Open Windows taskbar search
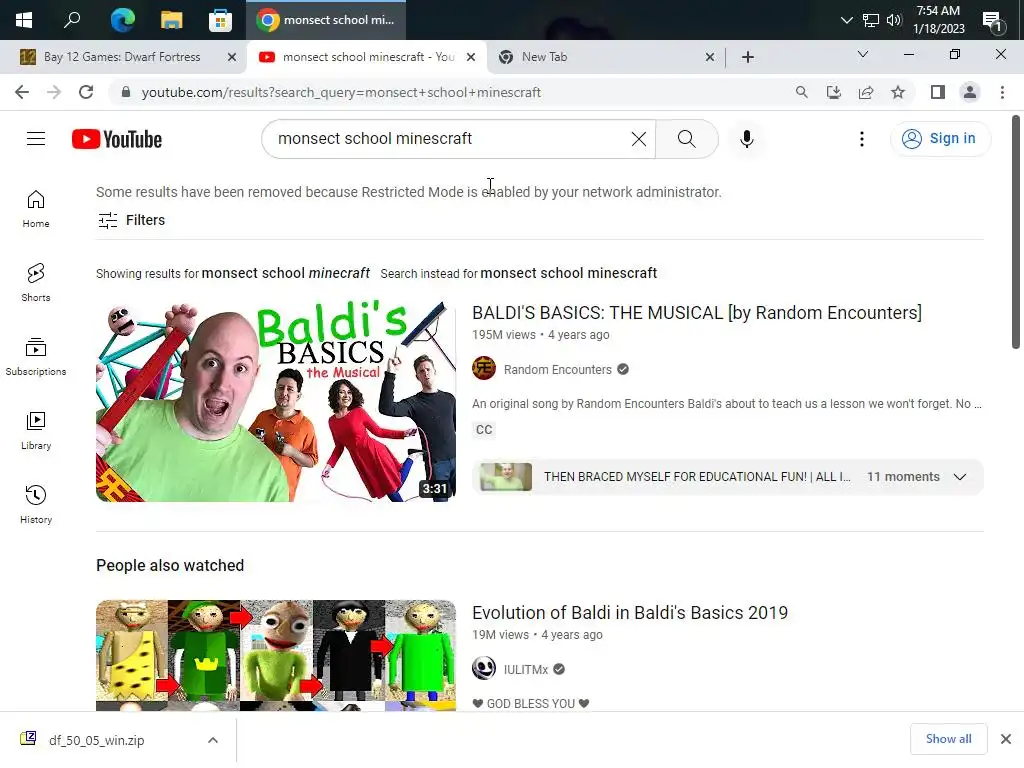Viewport: 1024px width, 768px height. [72, 20]
